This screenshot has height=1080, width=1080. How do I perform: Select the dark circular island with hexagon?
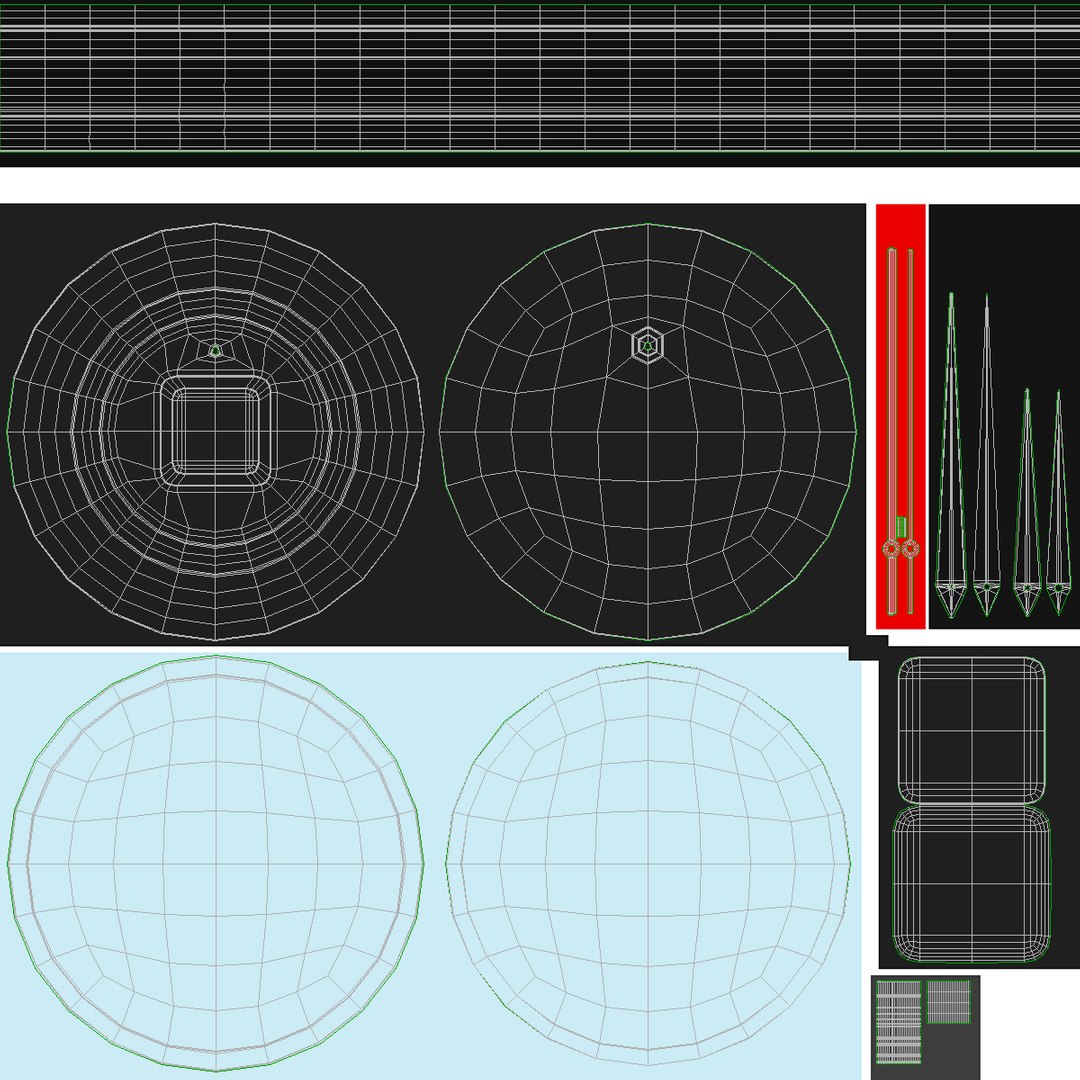(x=647, y=432)
